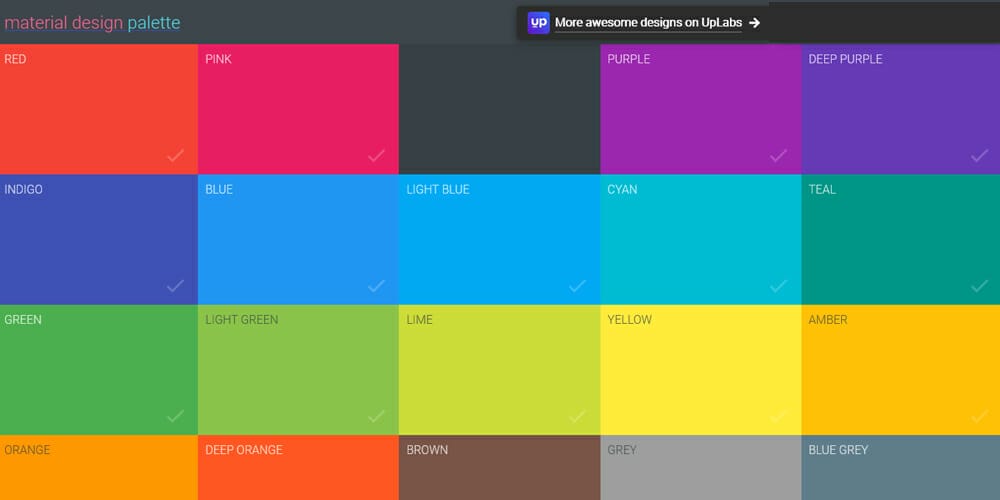Click the checkmark icon in the Red tile
Image resolution: width=1000 pixels, height=500 pixels.
(175, 156)
